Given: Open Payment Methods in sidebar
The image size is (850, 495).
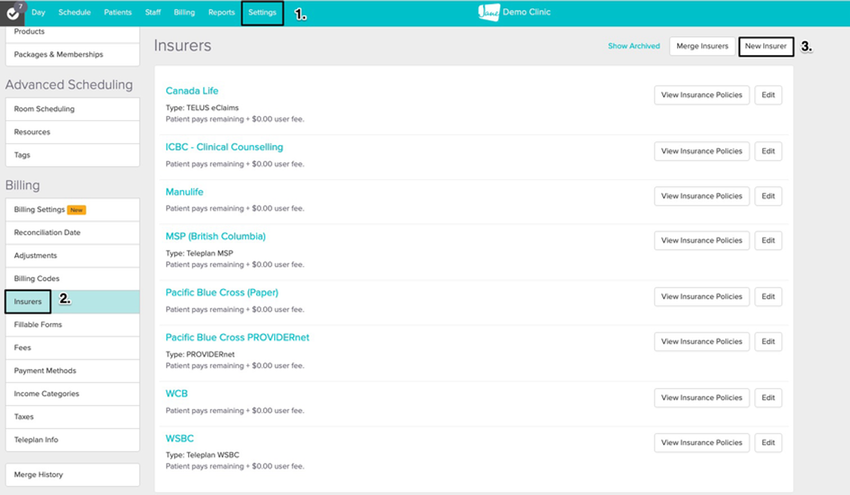Looking at the screenshot, I should 73,371.
